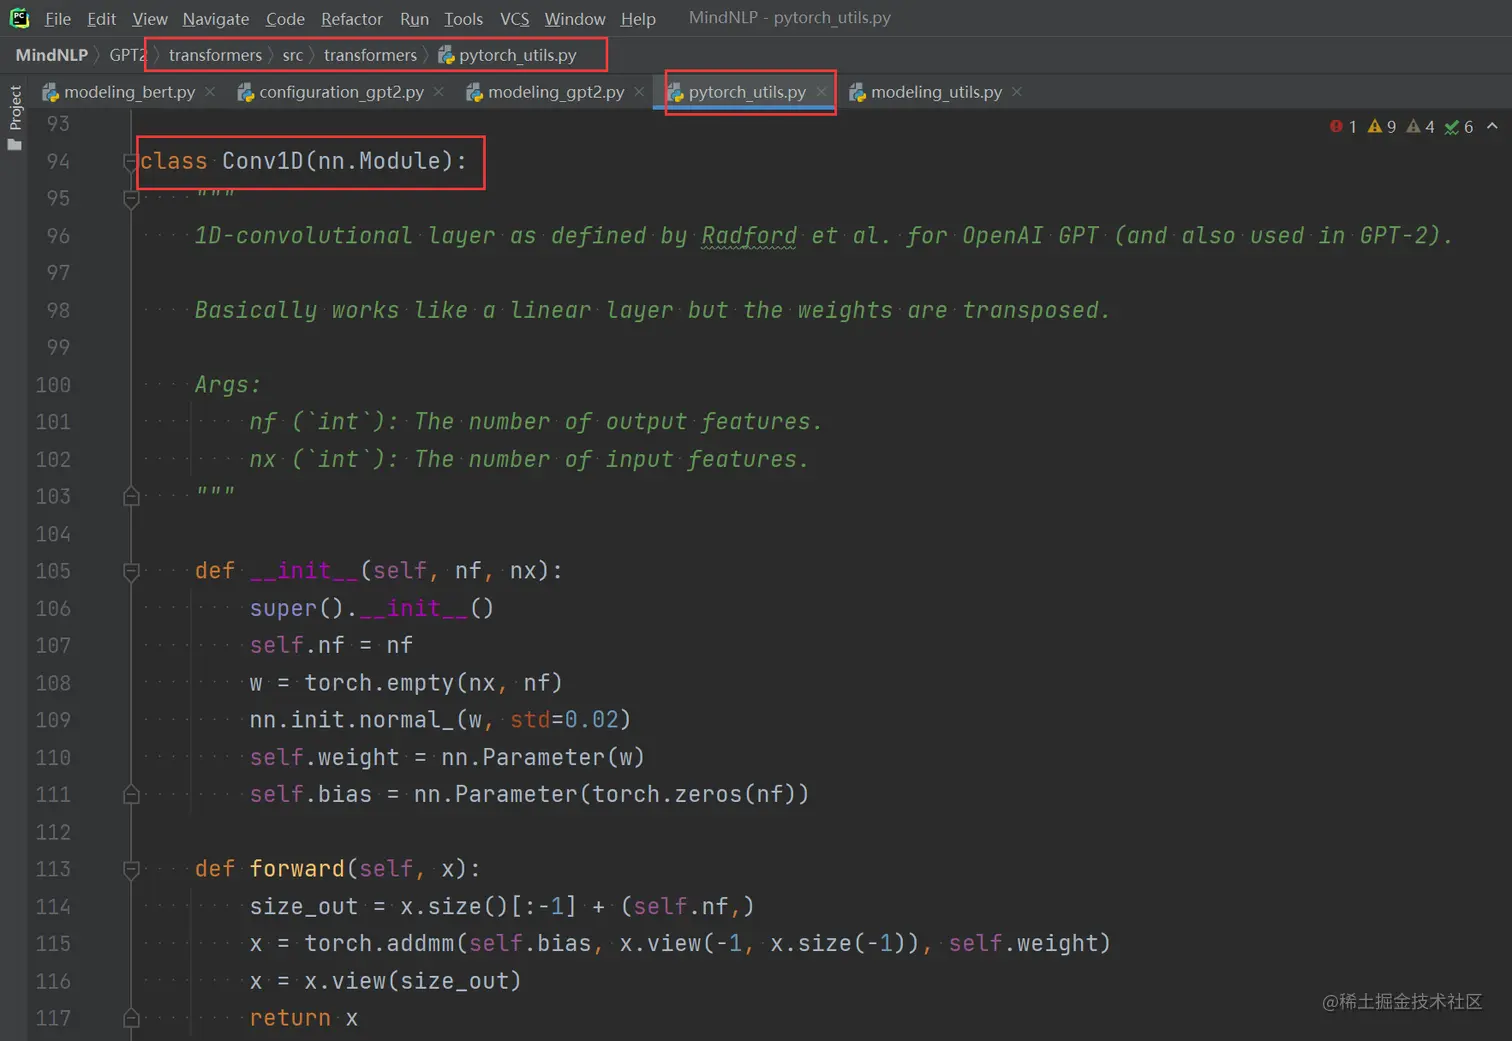Close the pytorch_utils.py tab
This screenshot has height=1041, width=1512.
(821, 92)
